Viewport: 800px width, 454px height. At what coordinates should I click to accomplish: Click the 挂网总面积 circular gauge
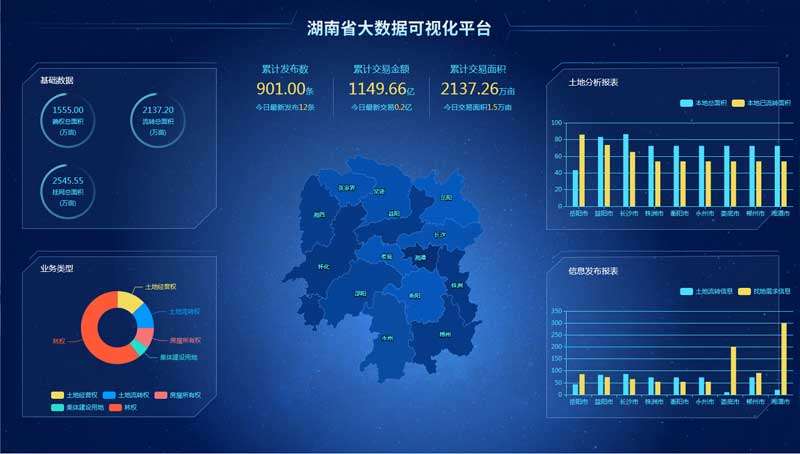click(x=67, y=190)
